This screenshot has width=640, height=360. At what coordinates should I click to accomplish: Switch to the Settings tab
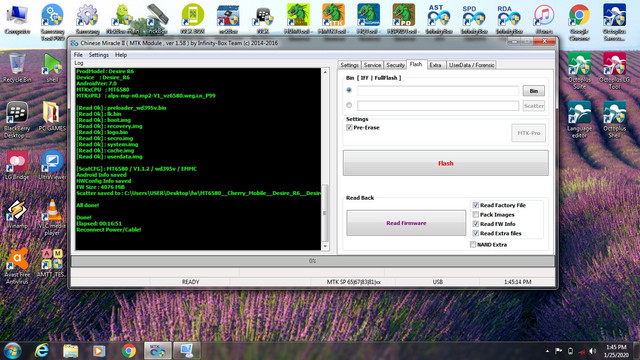(x=349, y=65)
